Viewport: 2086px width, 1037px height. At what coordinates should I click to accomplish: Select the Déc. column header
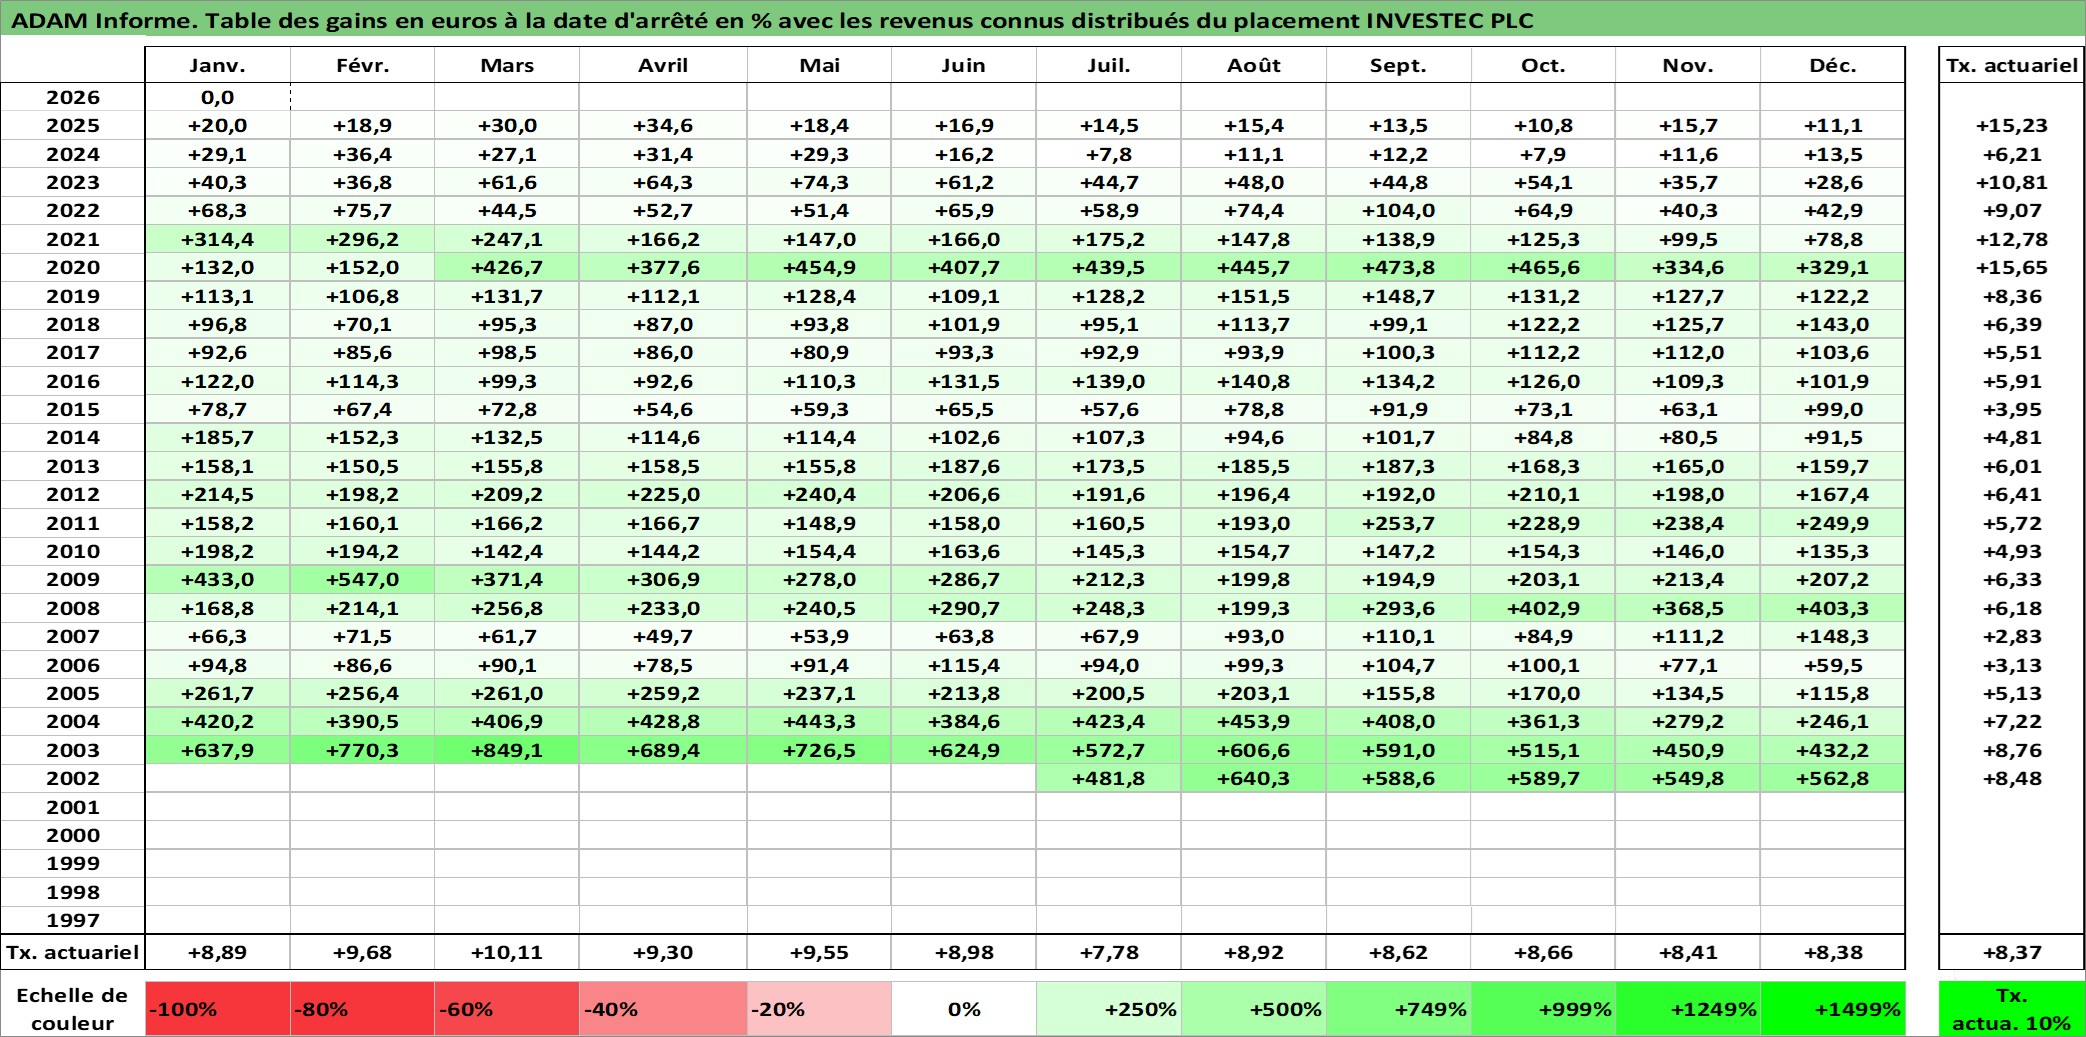[1833, 65]
